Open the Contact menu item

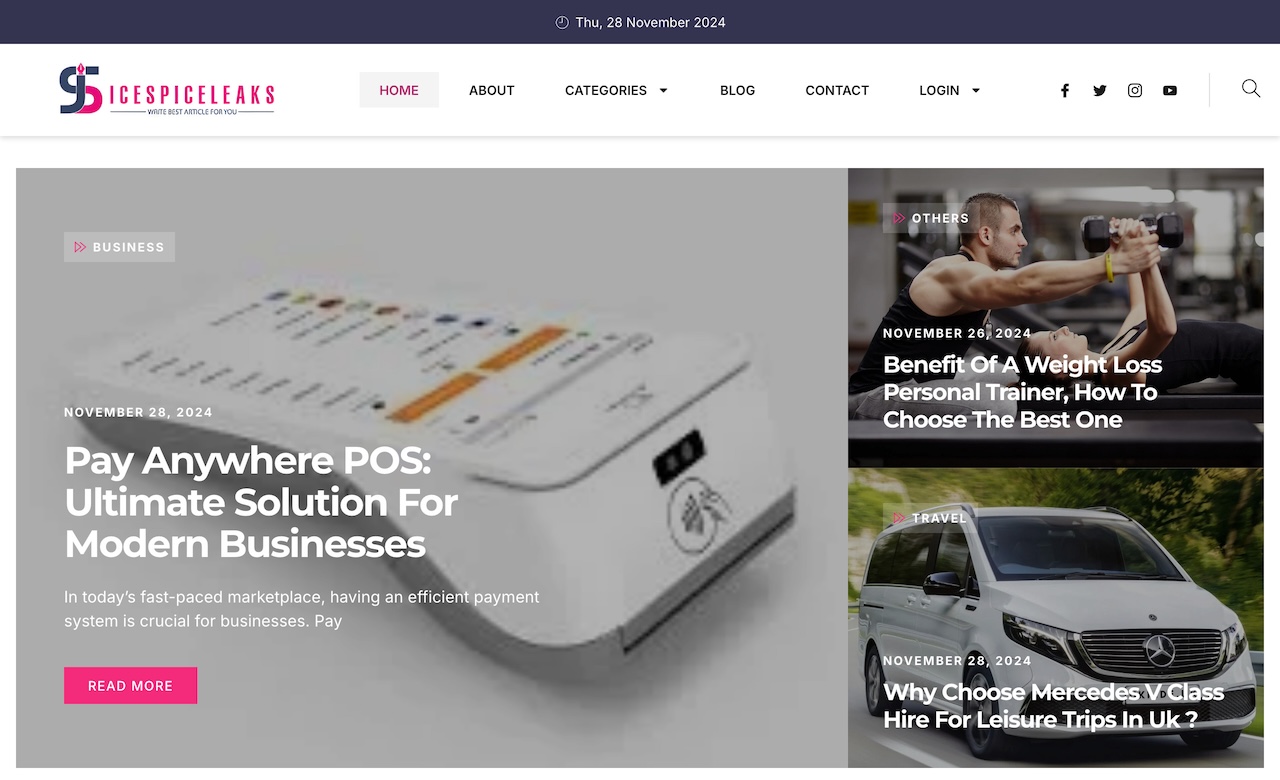click(837, 90)
